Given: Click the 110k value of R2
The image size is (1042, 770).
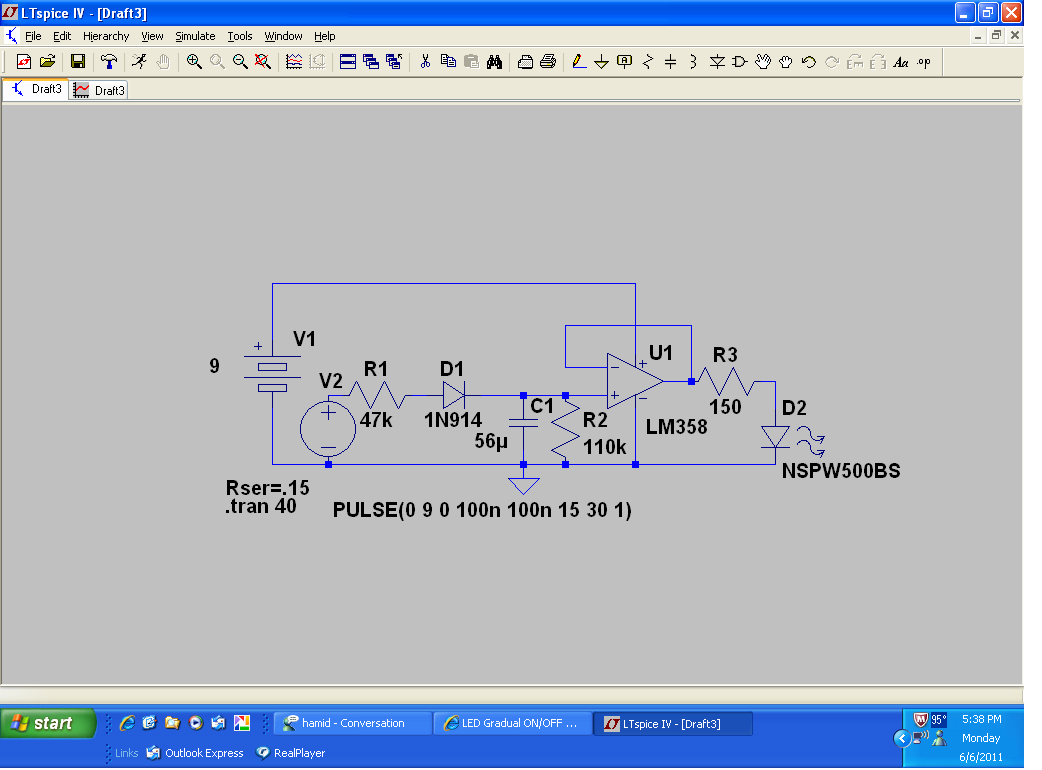Looking at the screenshot, I should point(604,446).
